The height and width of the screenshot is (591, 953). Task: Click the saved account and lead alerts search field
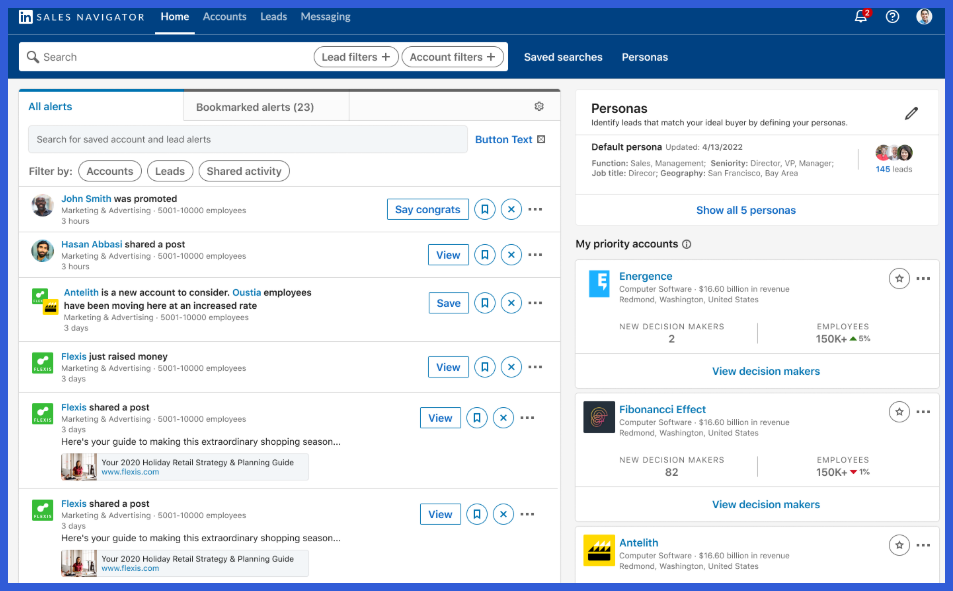[240, 138]
